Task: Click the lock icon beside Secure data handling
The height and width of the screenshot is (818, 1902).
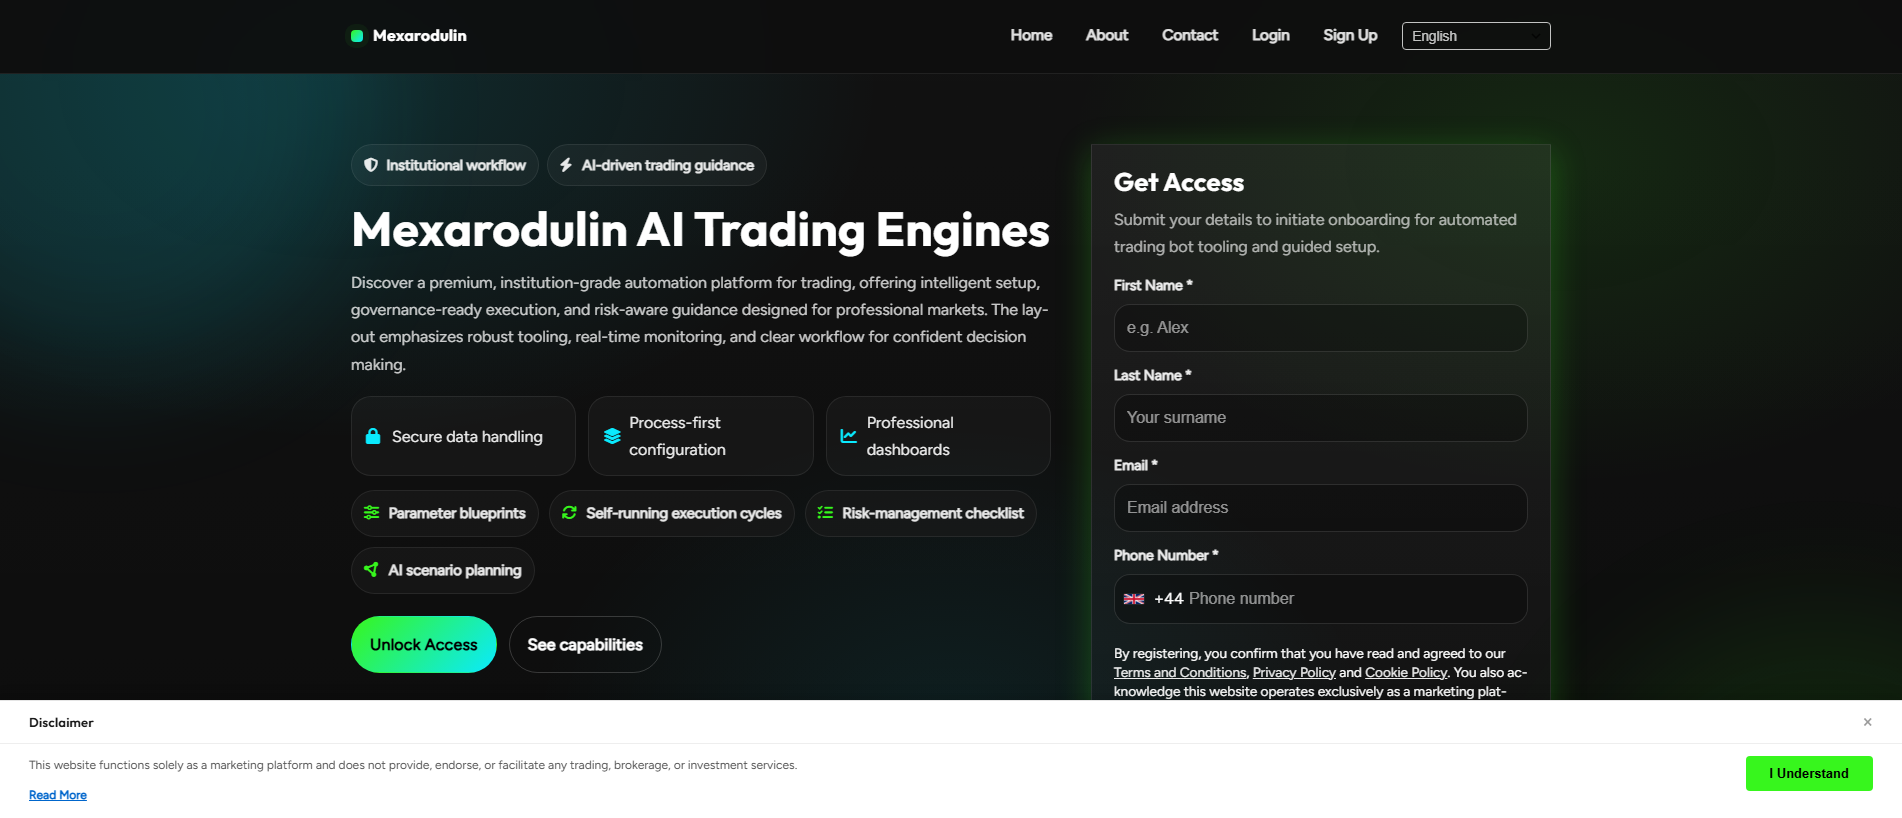Action: pyautogui.click(x=373, y=436)
